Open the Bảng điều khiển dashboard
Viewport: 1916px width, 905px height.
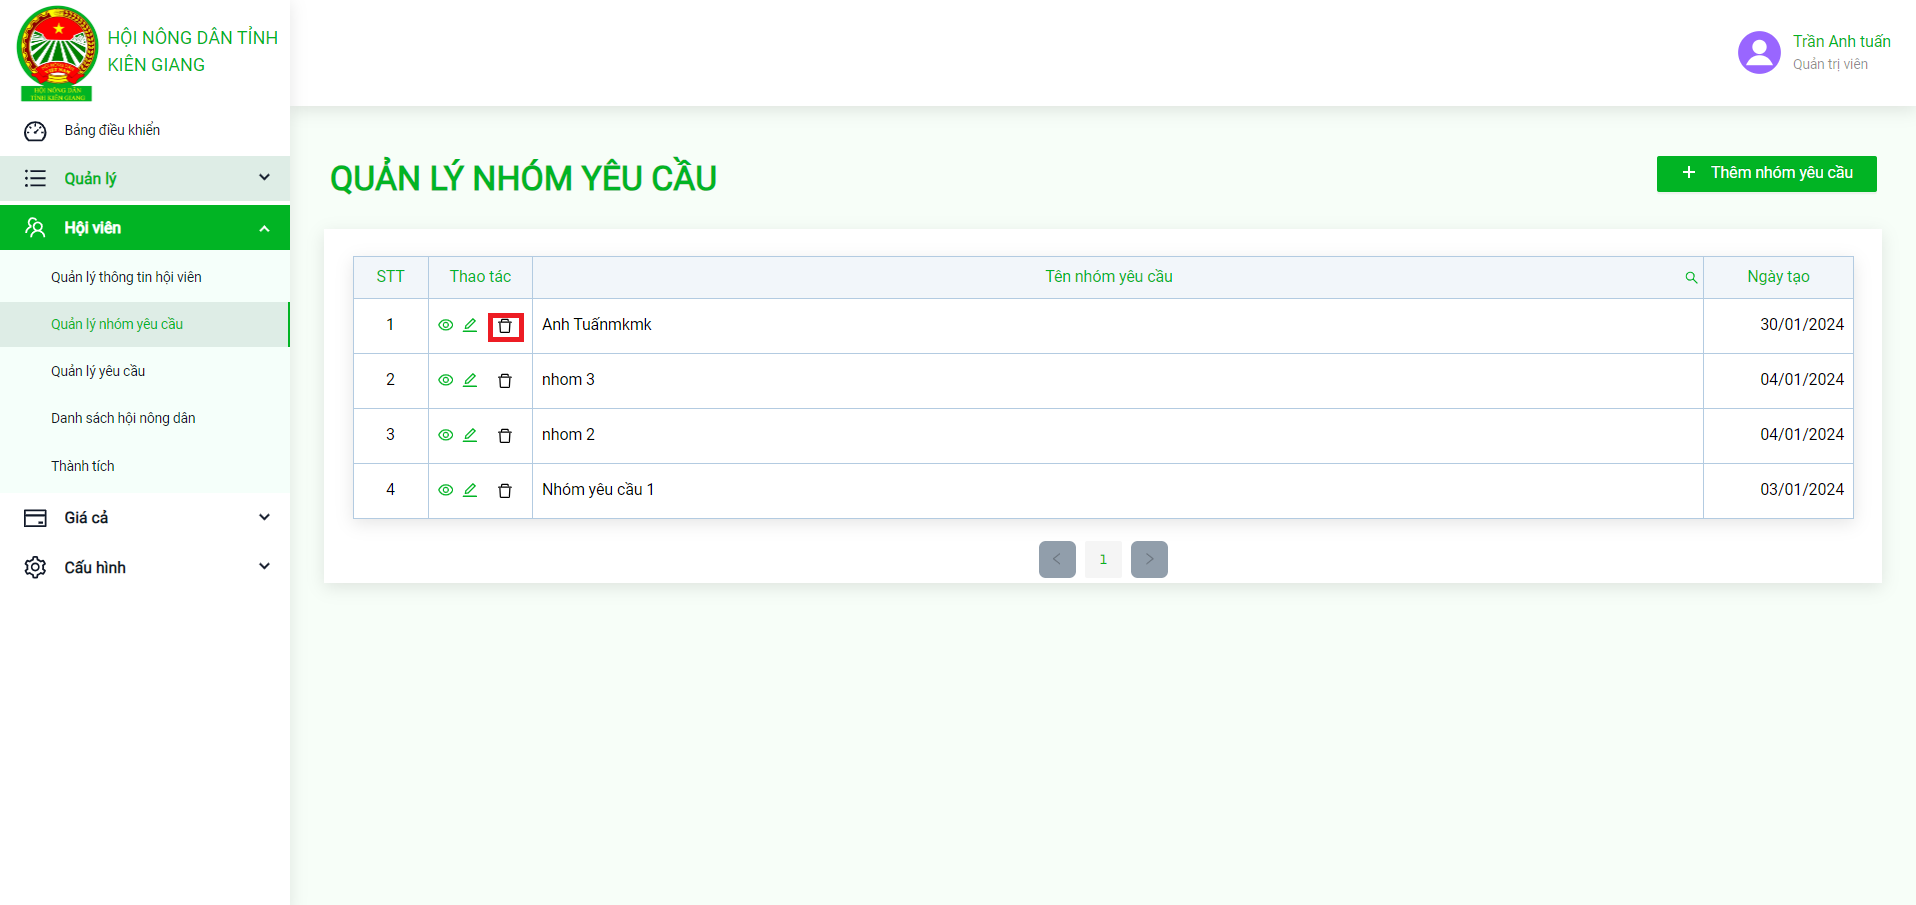(112, 130)
